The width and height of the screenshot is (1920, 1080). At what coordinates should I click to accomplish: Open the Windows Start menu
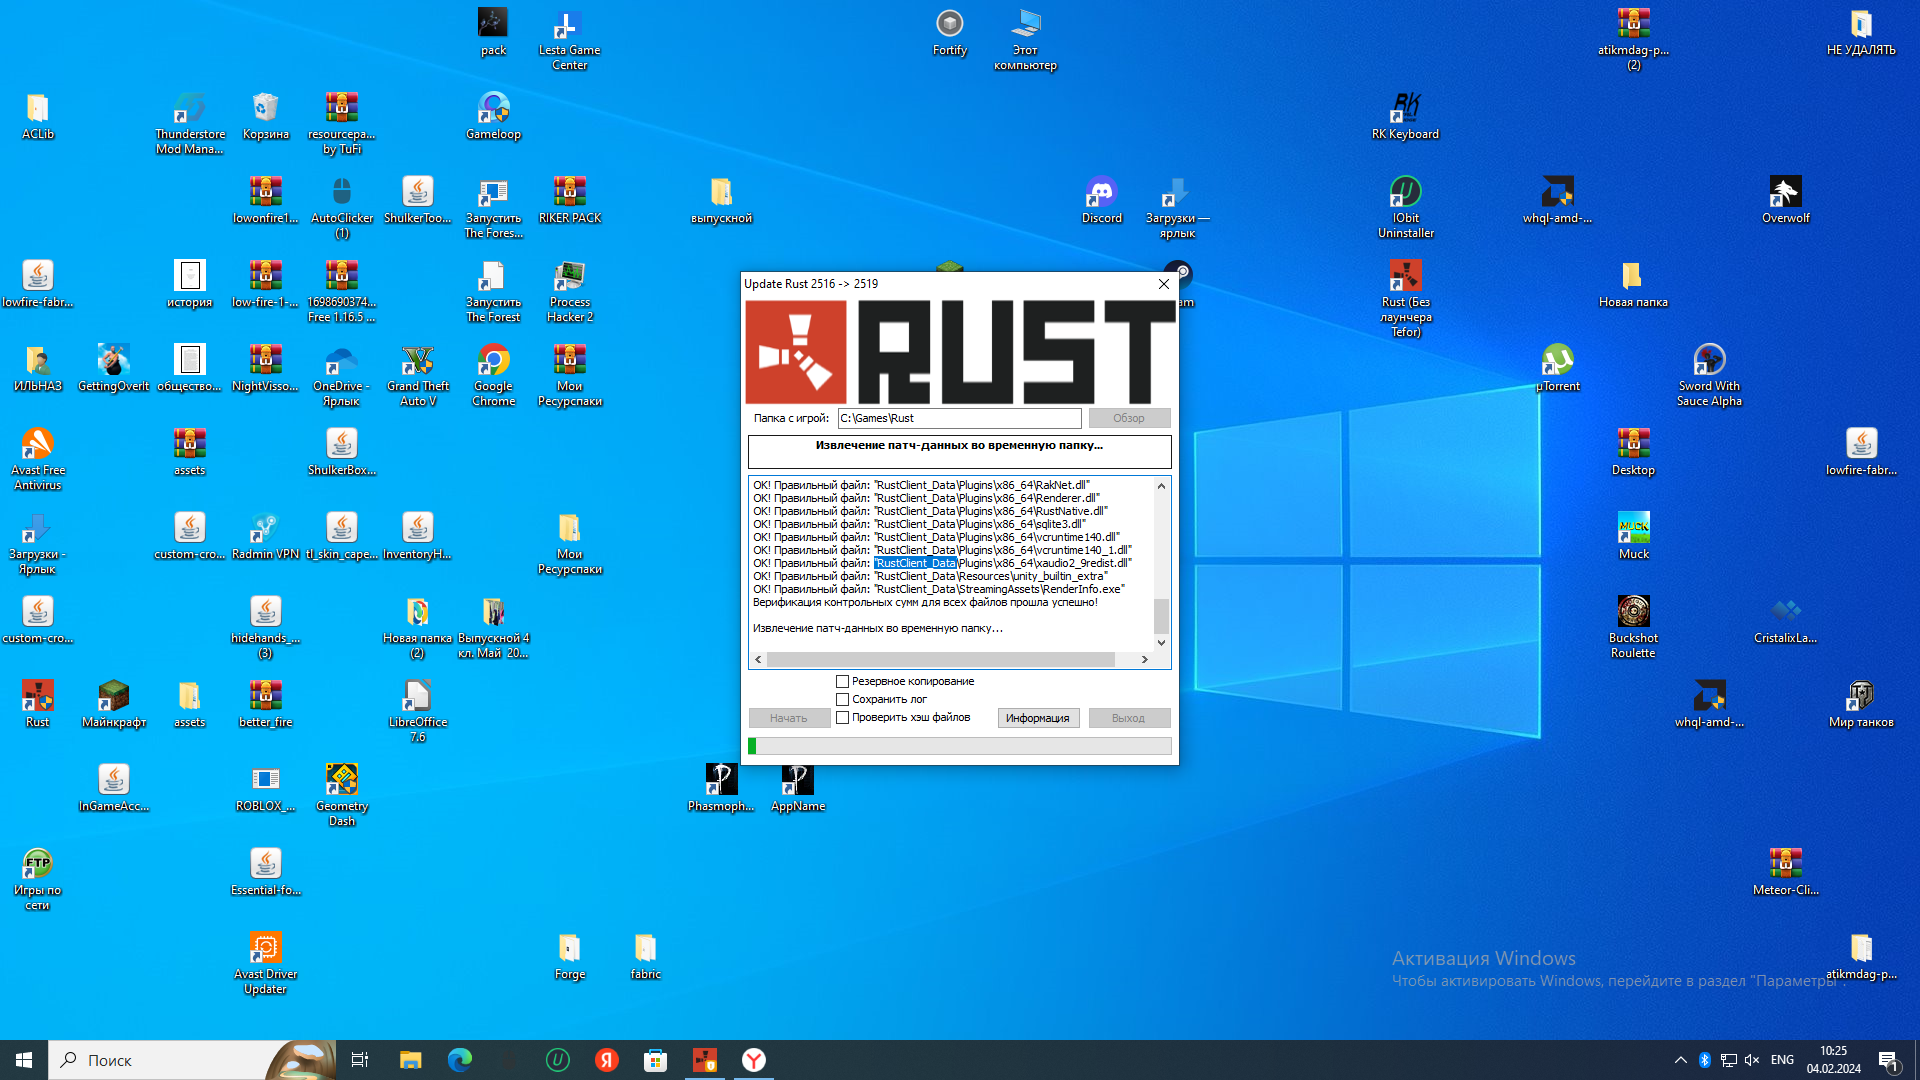tap(24, 1060)
